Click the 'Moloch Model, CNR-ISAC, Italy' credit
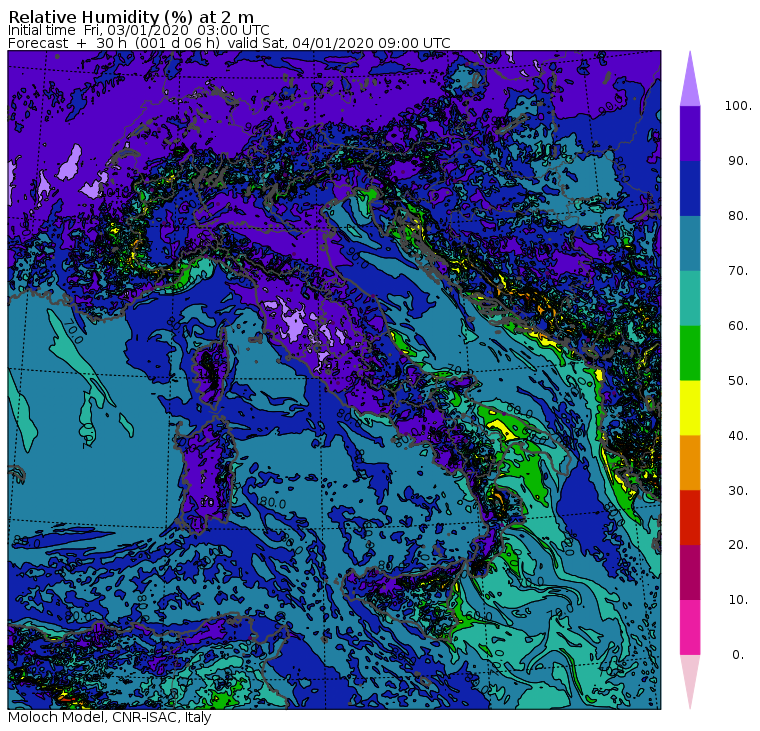The height and width of the screenshot is (731, 760). 110,717
